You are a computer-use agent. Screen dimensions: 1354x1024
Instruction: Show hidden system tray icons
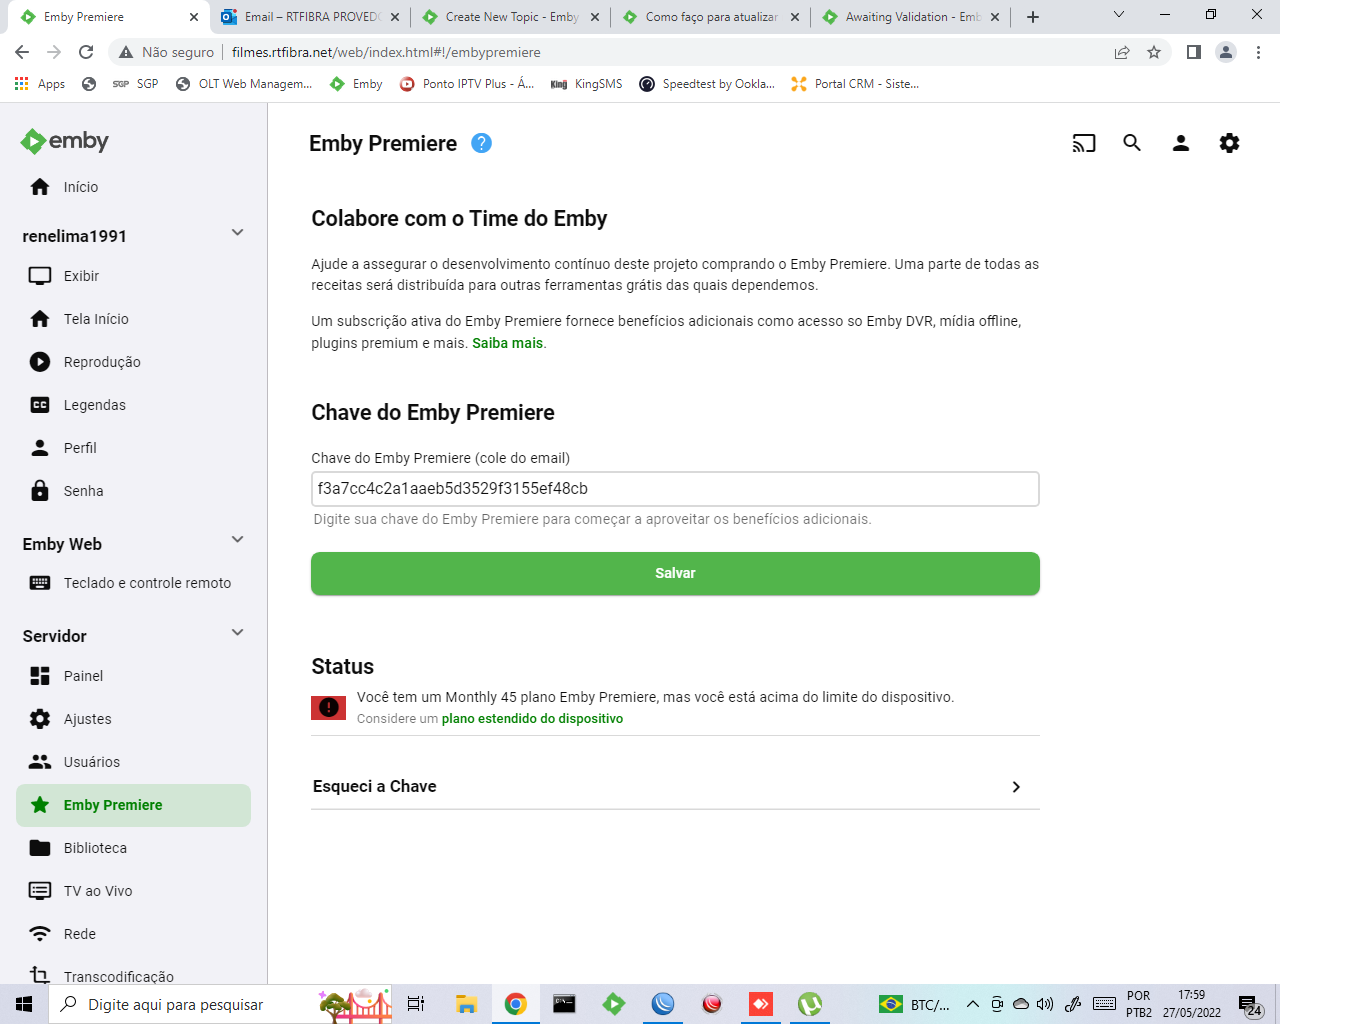[972, 1004]
